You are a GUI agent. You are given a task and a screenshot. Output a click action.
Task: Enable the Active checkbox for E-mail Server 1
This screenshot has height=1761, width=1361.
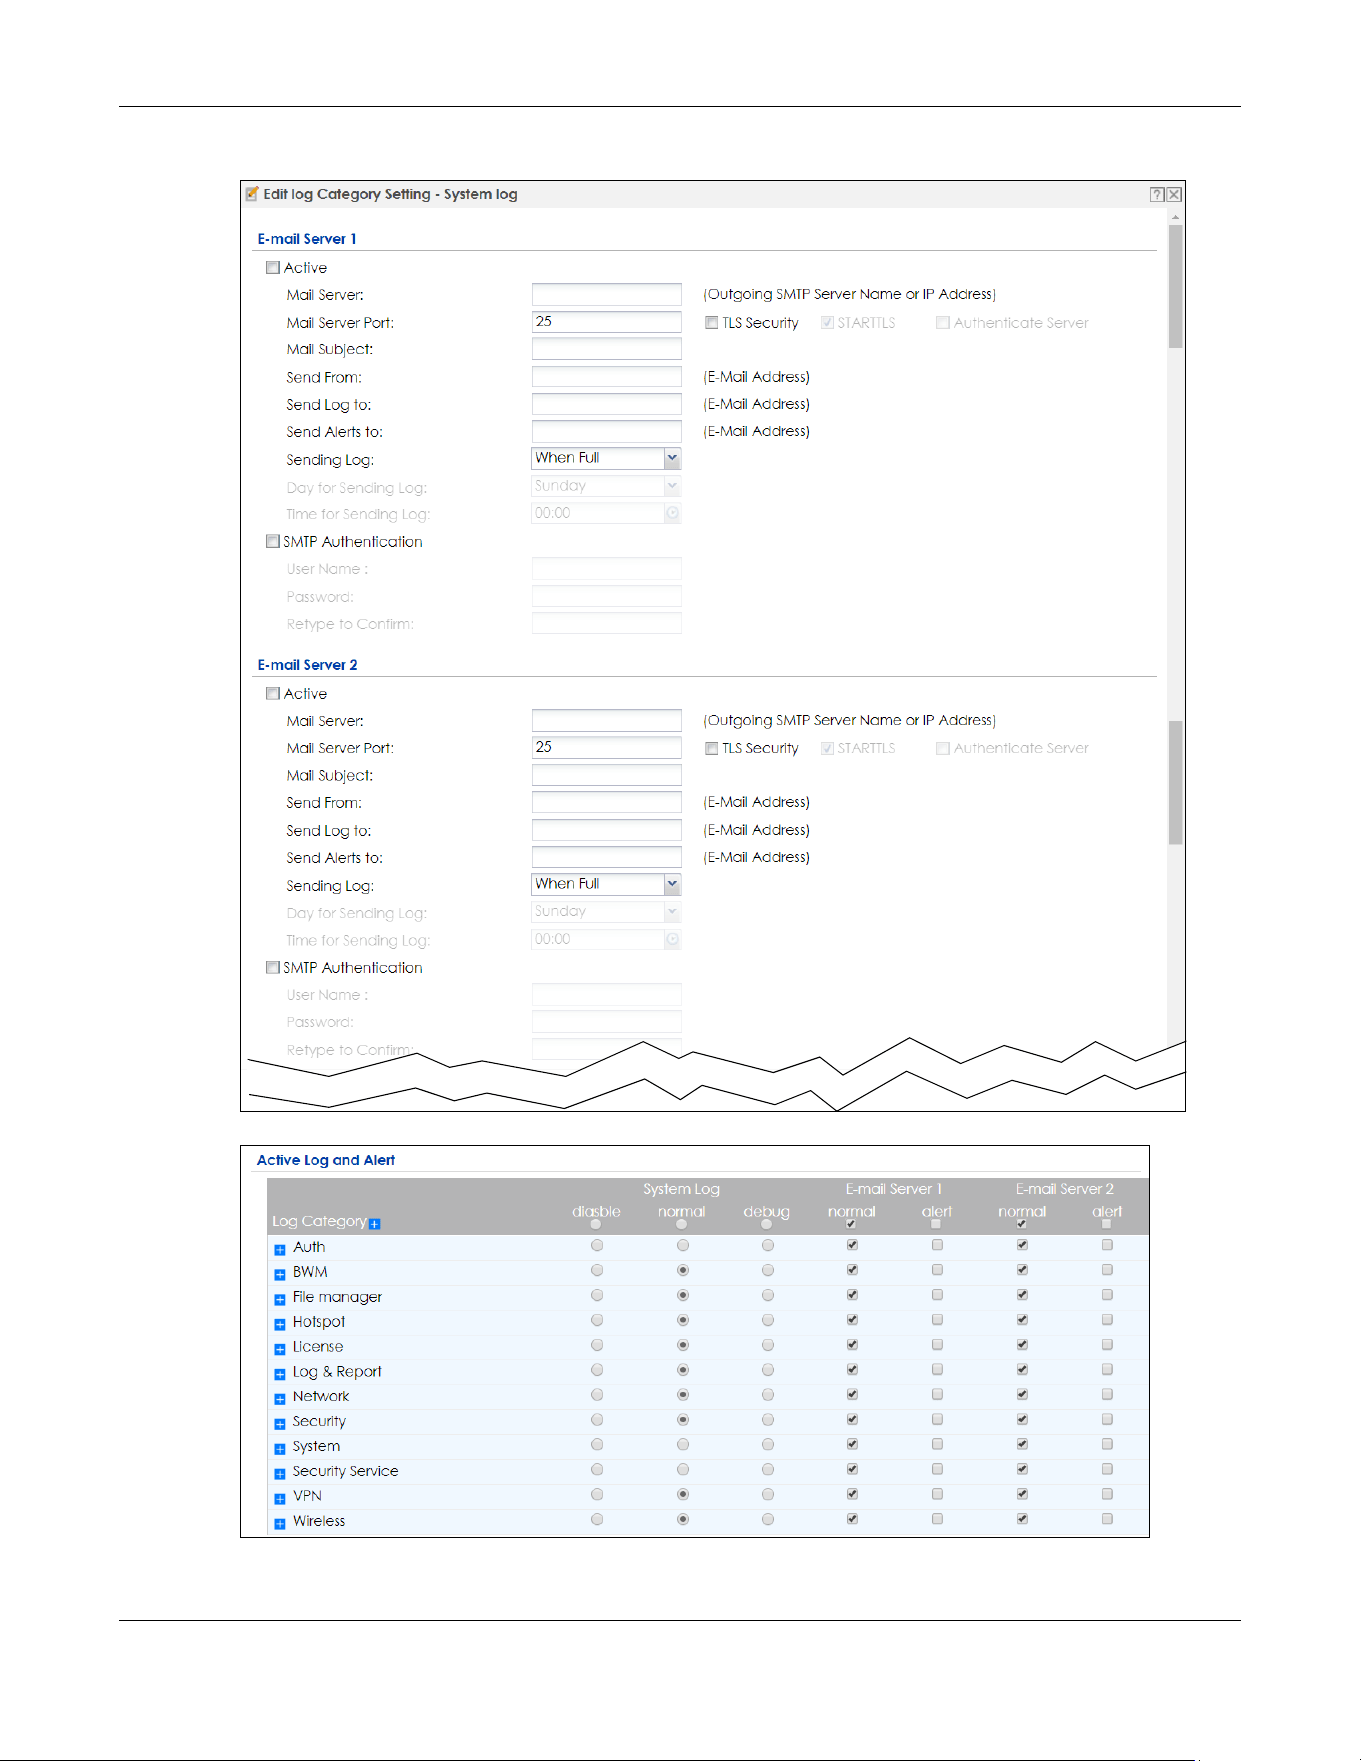click(272, 268)
